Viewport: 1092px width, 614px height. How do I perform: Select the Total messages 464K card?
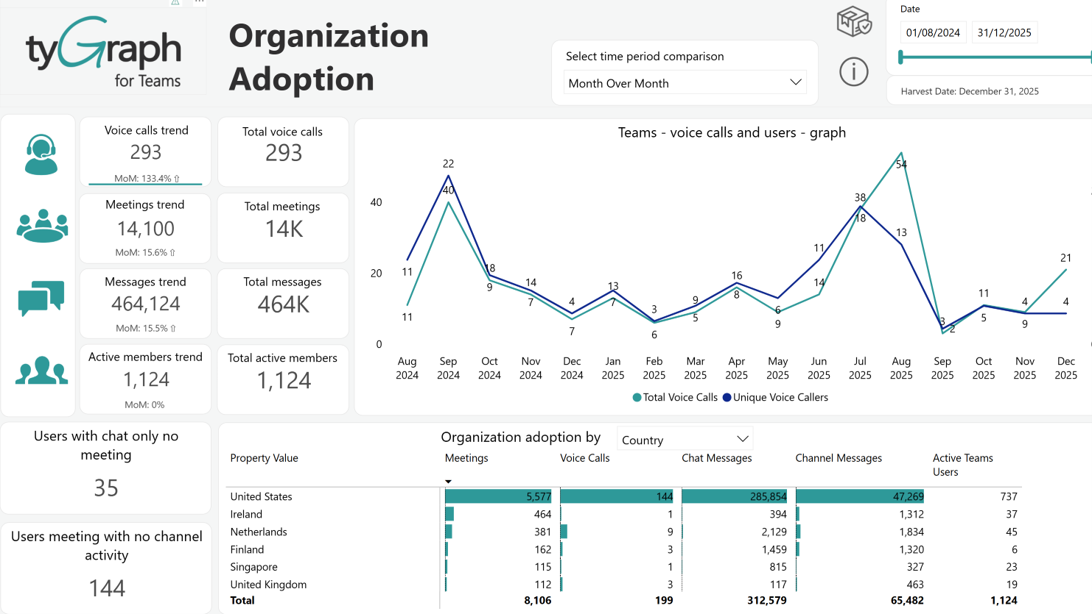[x=283, y=304]
